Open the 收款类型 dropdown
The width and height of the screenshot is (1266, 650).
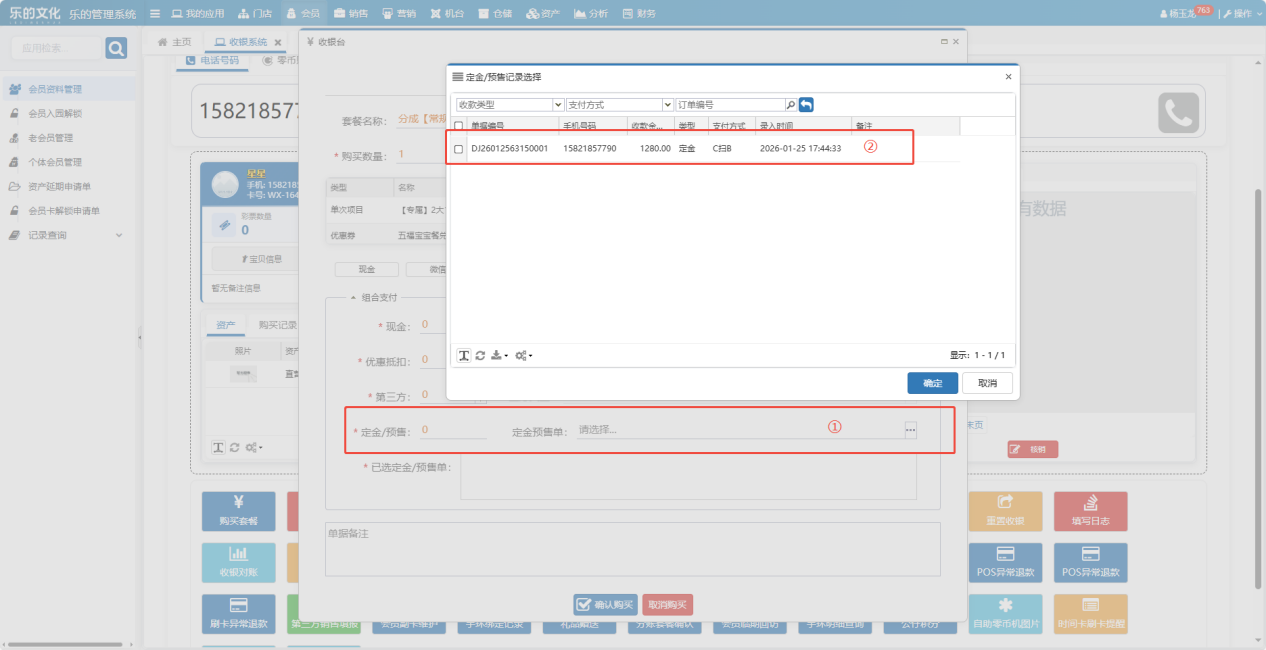coord(510,105)
